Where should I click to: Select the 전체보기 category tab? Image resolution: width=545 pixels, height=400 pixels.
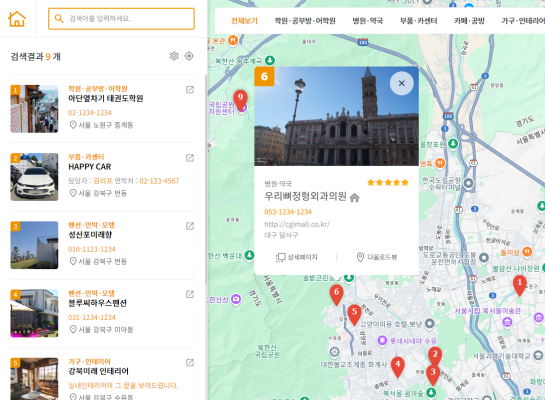tap(244, 21)
